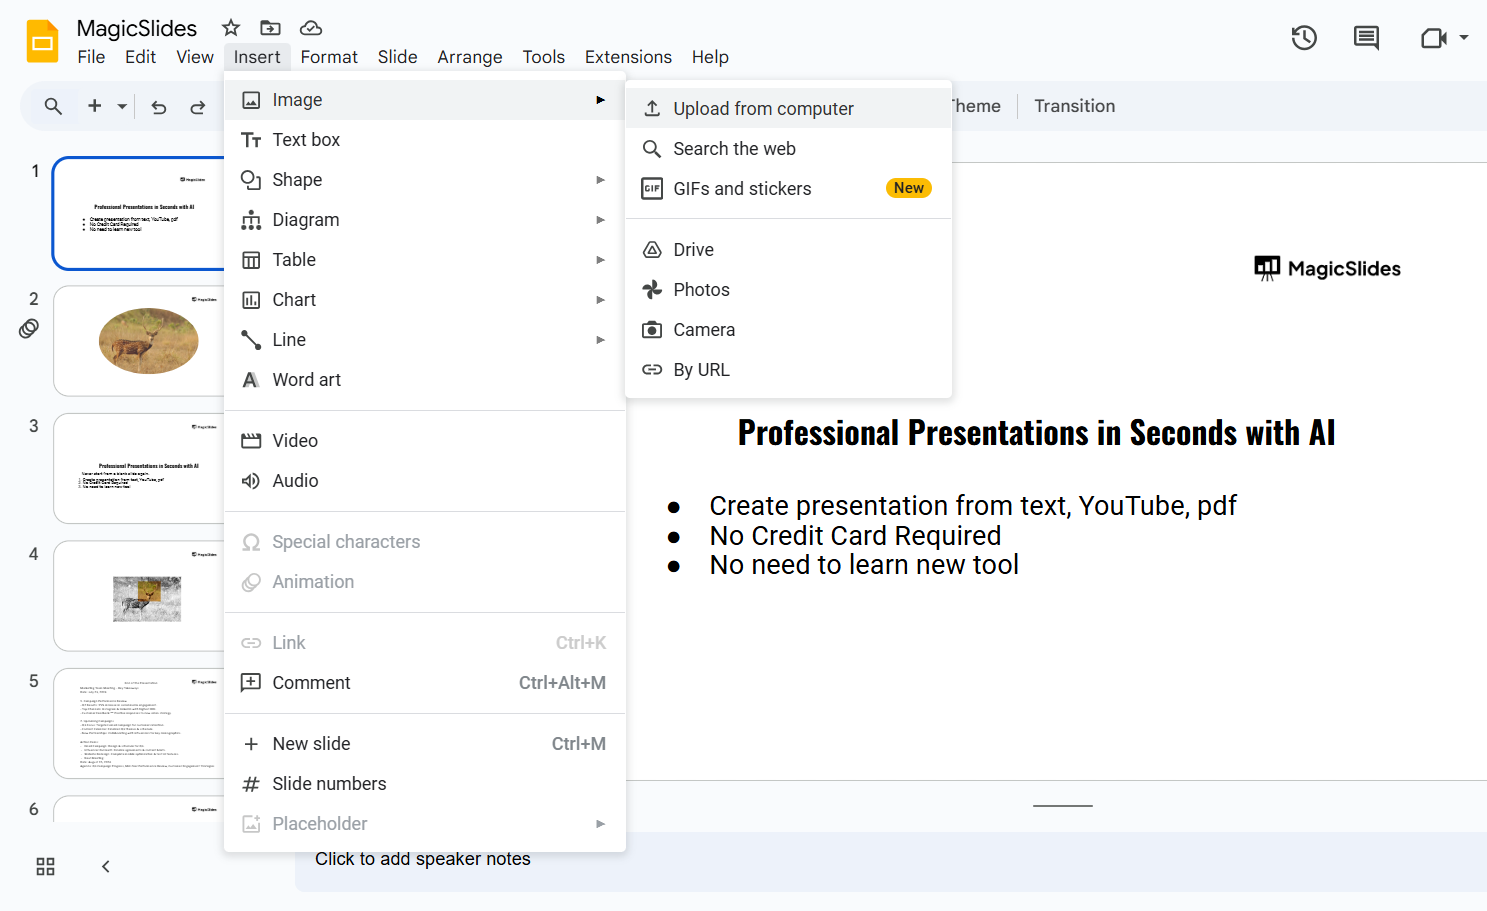
Task: Click the Transition button
Action: pos(1074,106)
